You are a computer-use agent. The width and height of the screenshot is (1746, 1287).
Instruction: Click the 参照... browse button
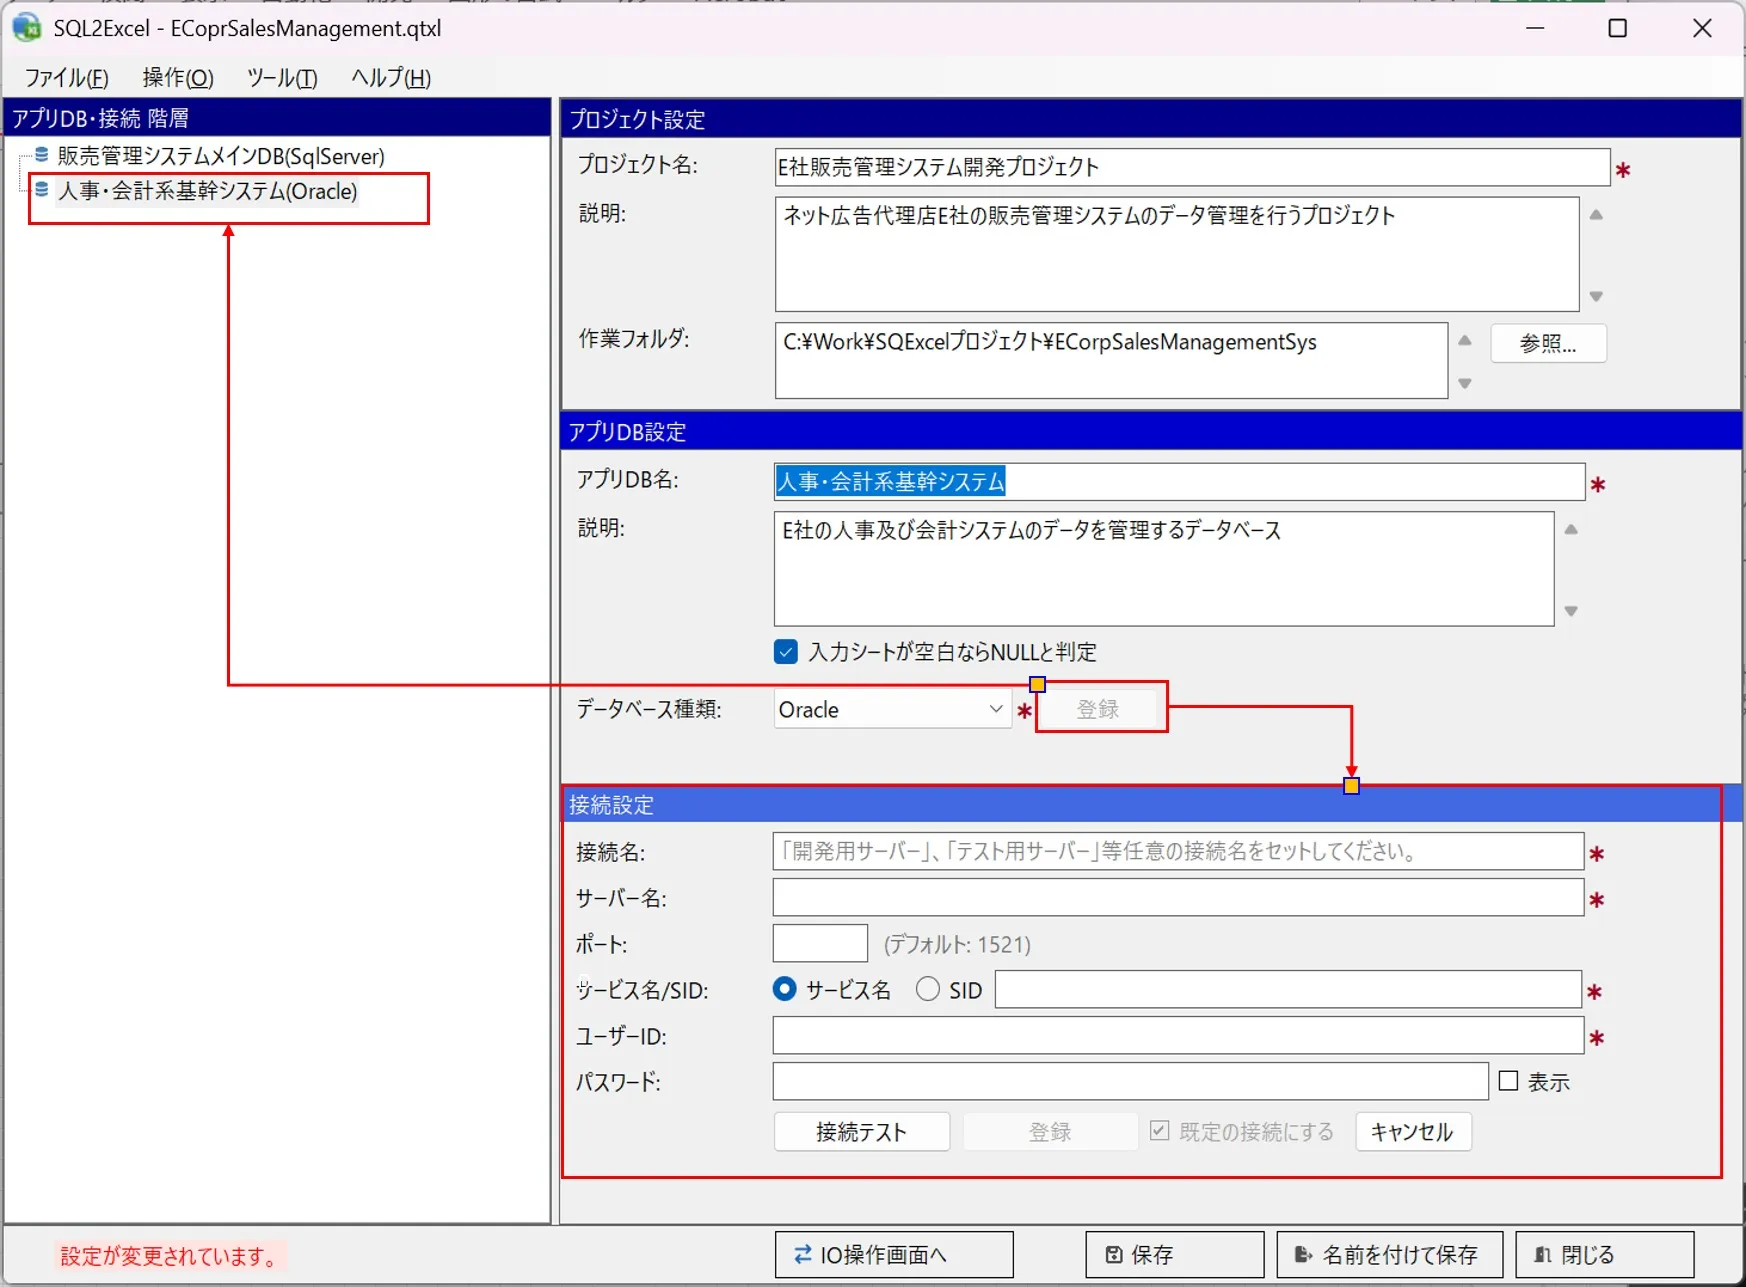1548,343
